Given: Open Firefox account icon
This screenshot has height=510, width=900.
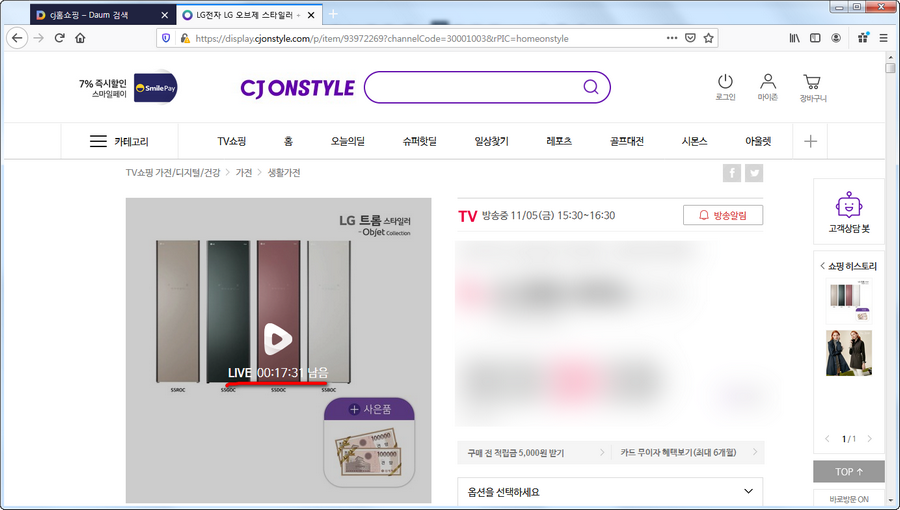Looking at the screenshot, I should [836, 38].
